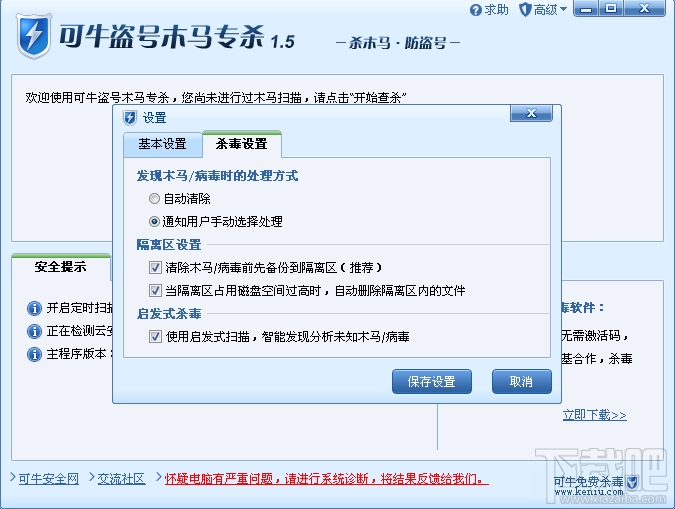
Task: Open 立即下载>> link
Action: (x=594, y=415)
